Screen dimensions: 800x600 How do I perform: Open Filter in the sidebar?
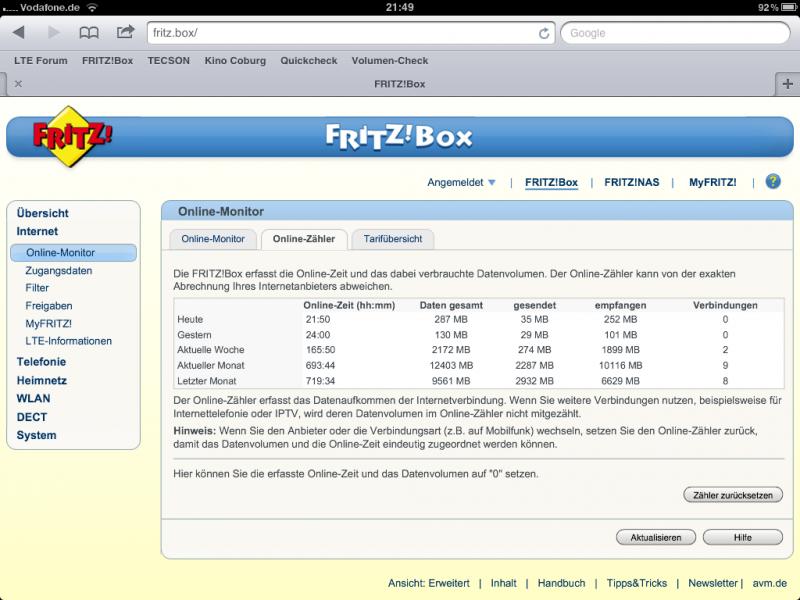click(x=37, y=288)
